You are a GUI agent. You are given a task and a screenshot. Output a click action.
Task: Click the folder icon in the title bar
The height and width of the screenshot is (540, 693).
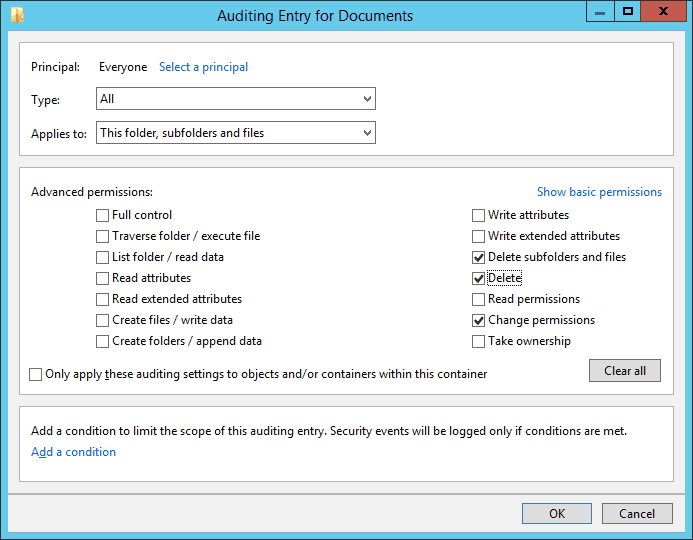pos(18,15)
